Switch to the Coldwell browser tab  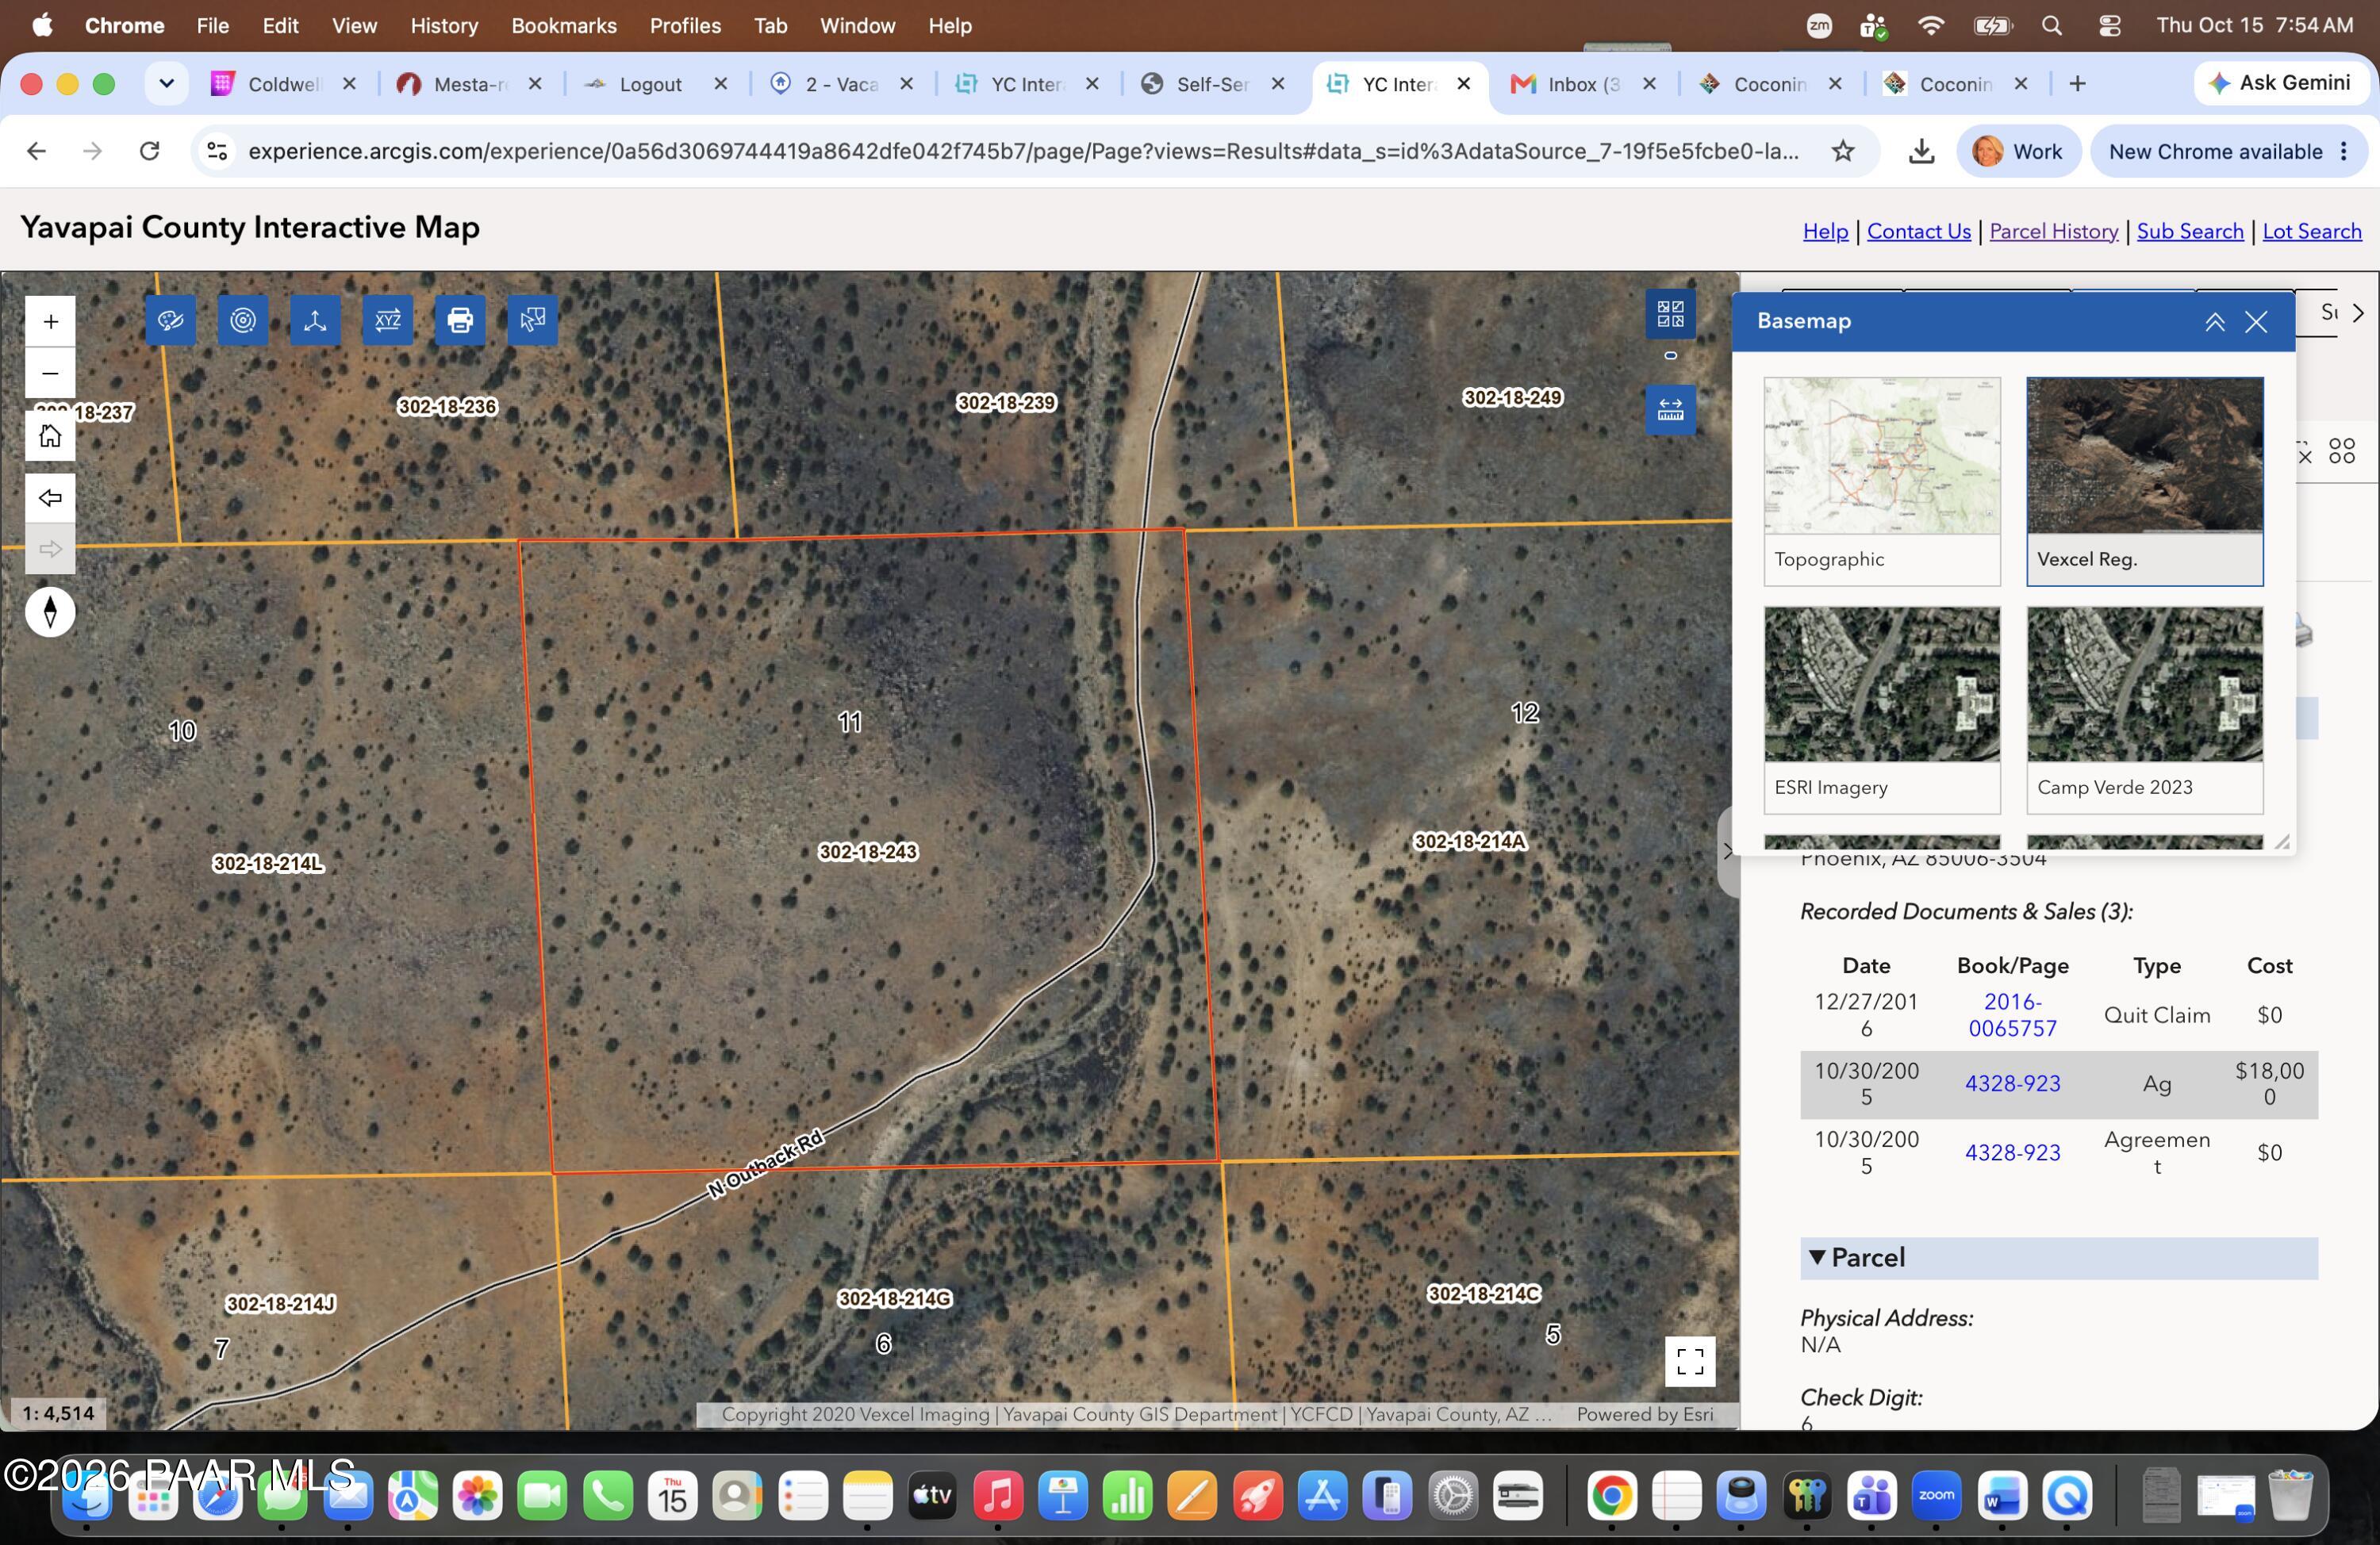point(284,84)
